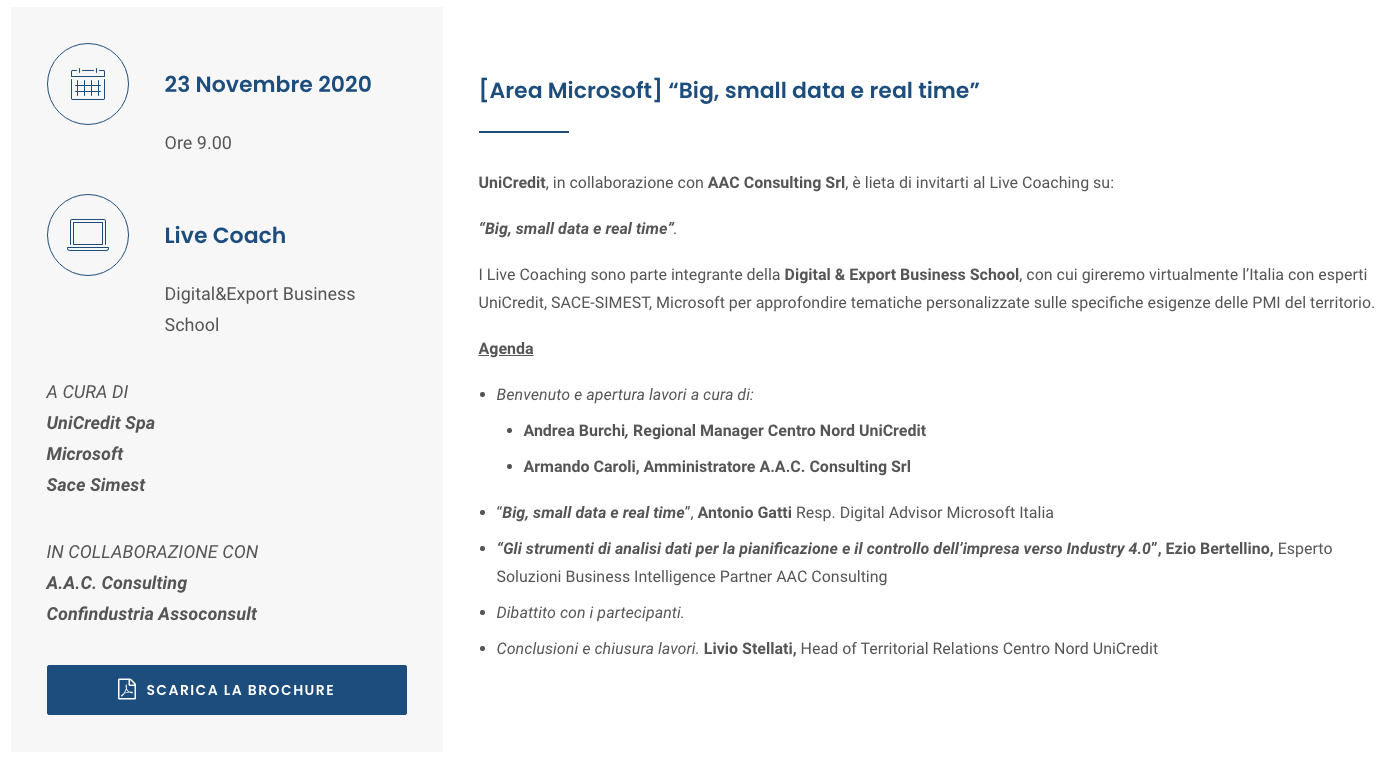The image size is (1391, 770).
Task: Click the Live Coach heading
Action: coord(225,235)
